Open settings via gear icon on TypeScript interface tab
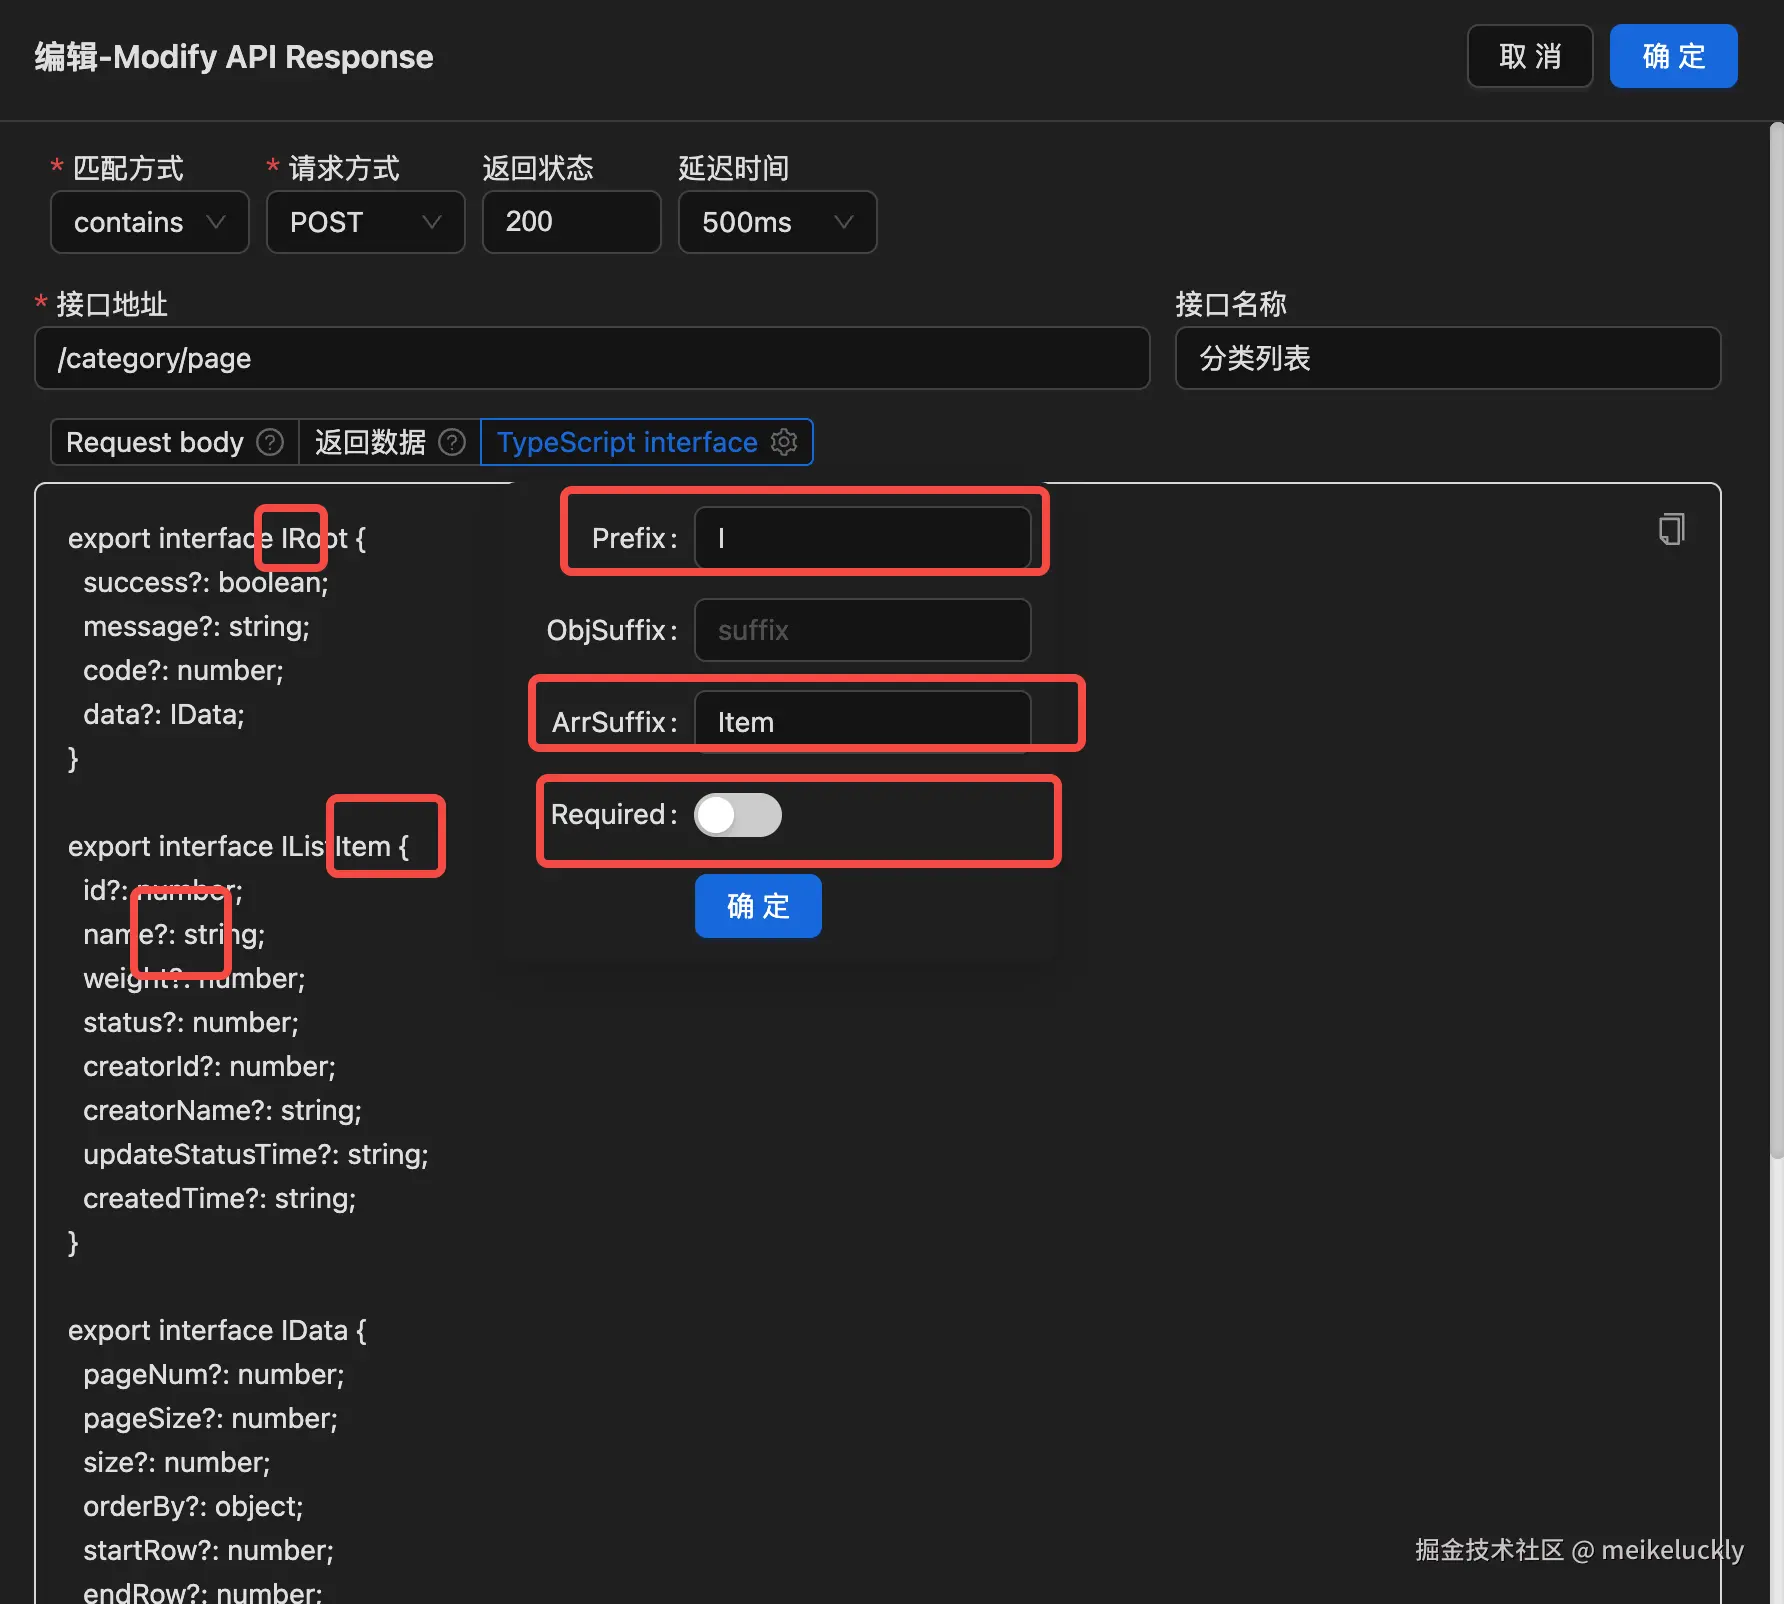 pos(784,442)
